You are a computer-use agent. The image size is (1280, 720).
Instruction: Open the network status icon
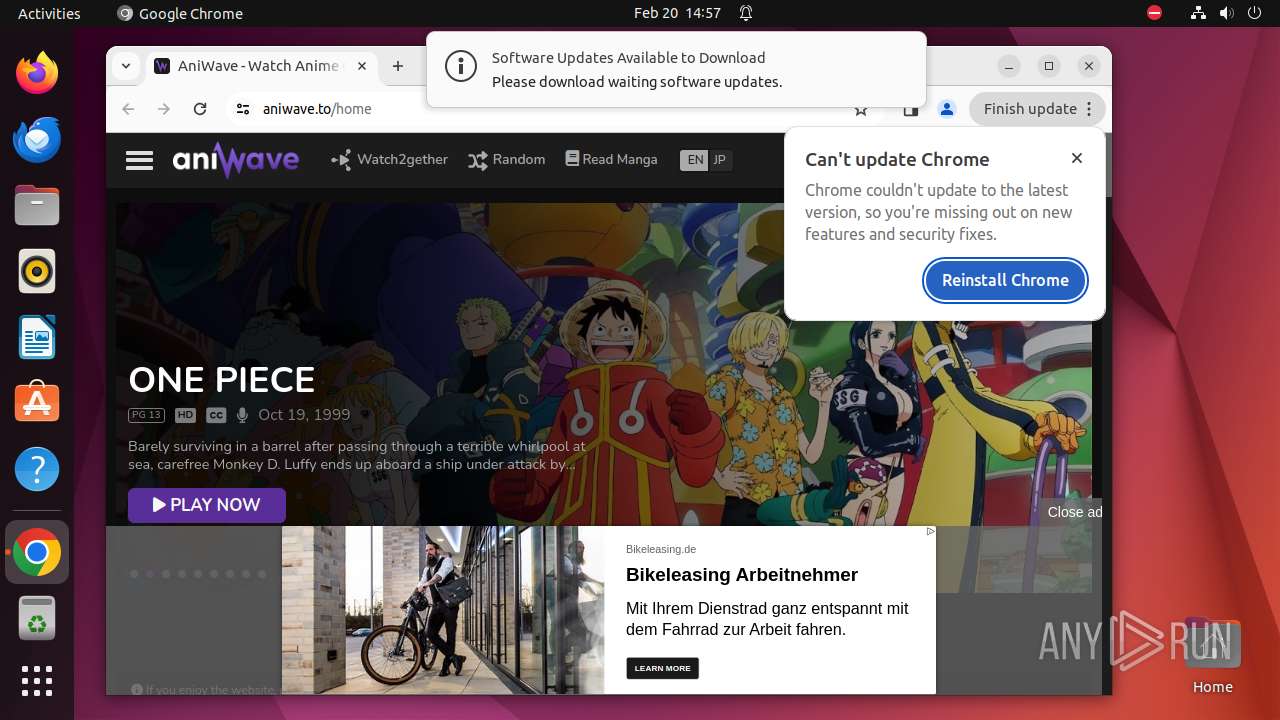point(1198,13)
